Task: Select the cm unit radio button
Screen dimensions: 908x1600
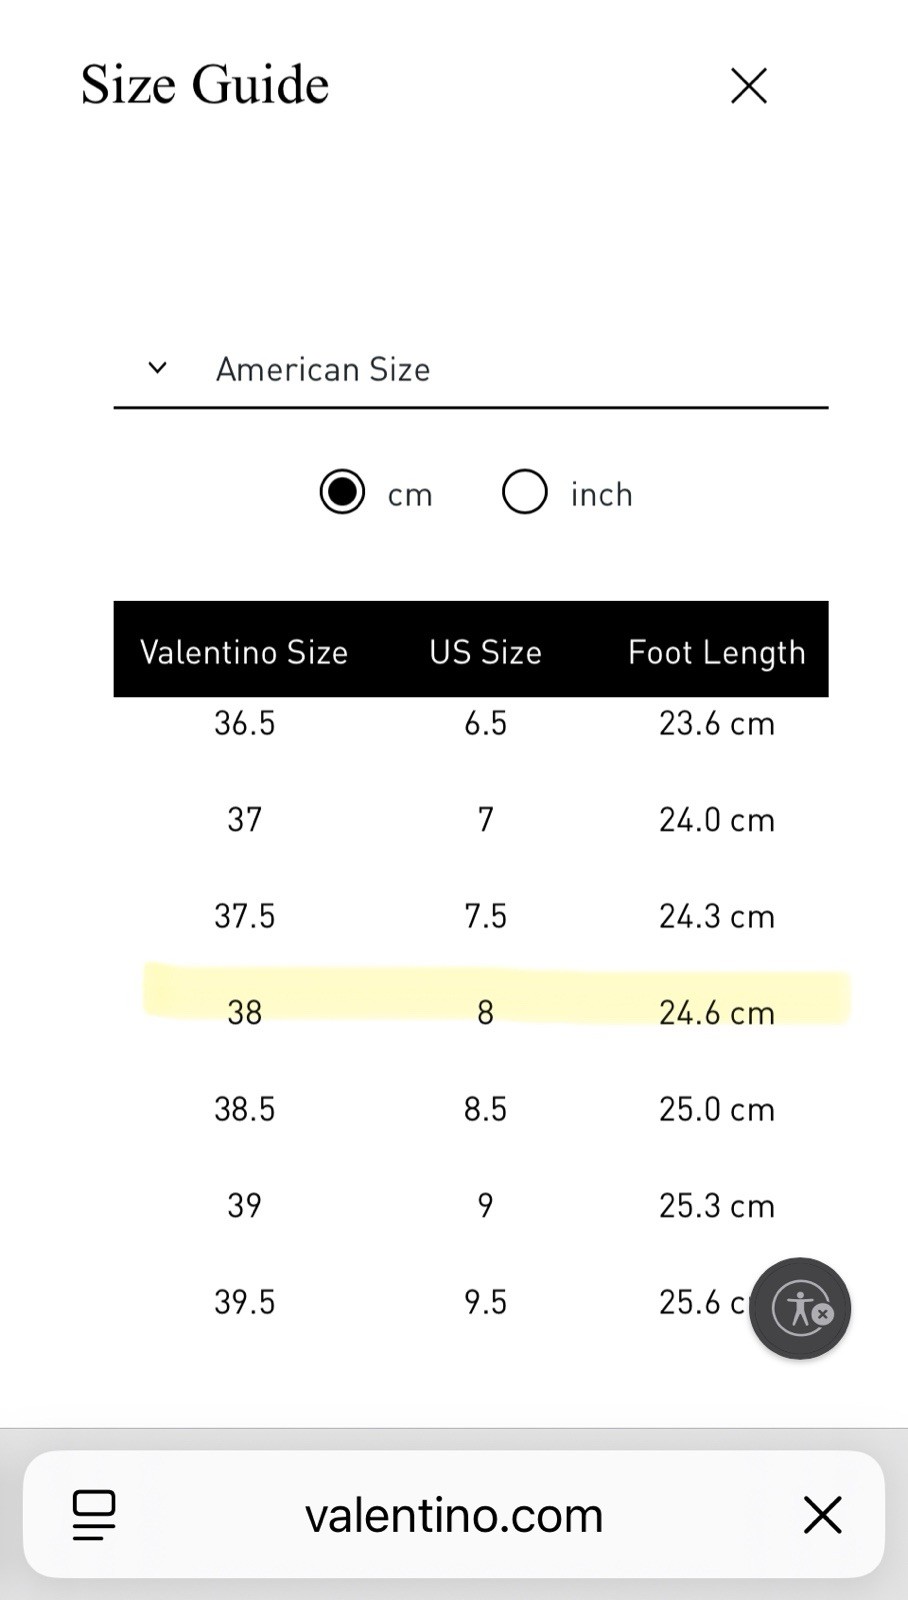Action: tap(343, 492)
